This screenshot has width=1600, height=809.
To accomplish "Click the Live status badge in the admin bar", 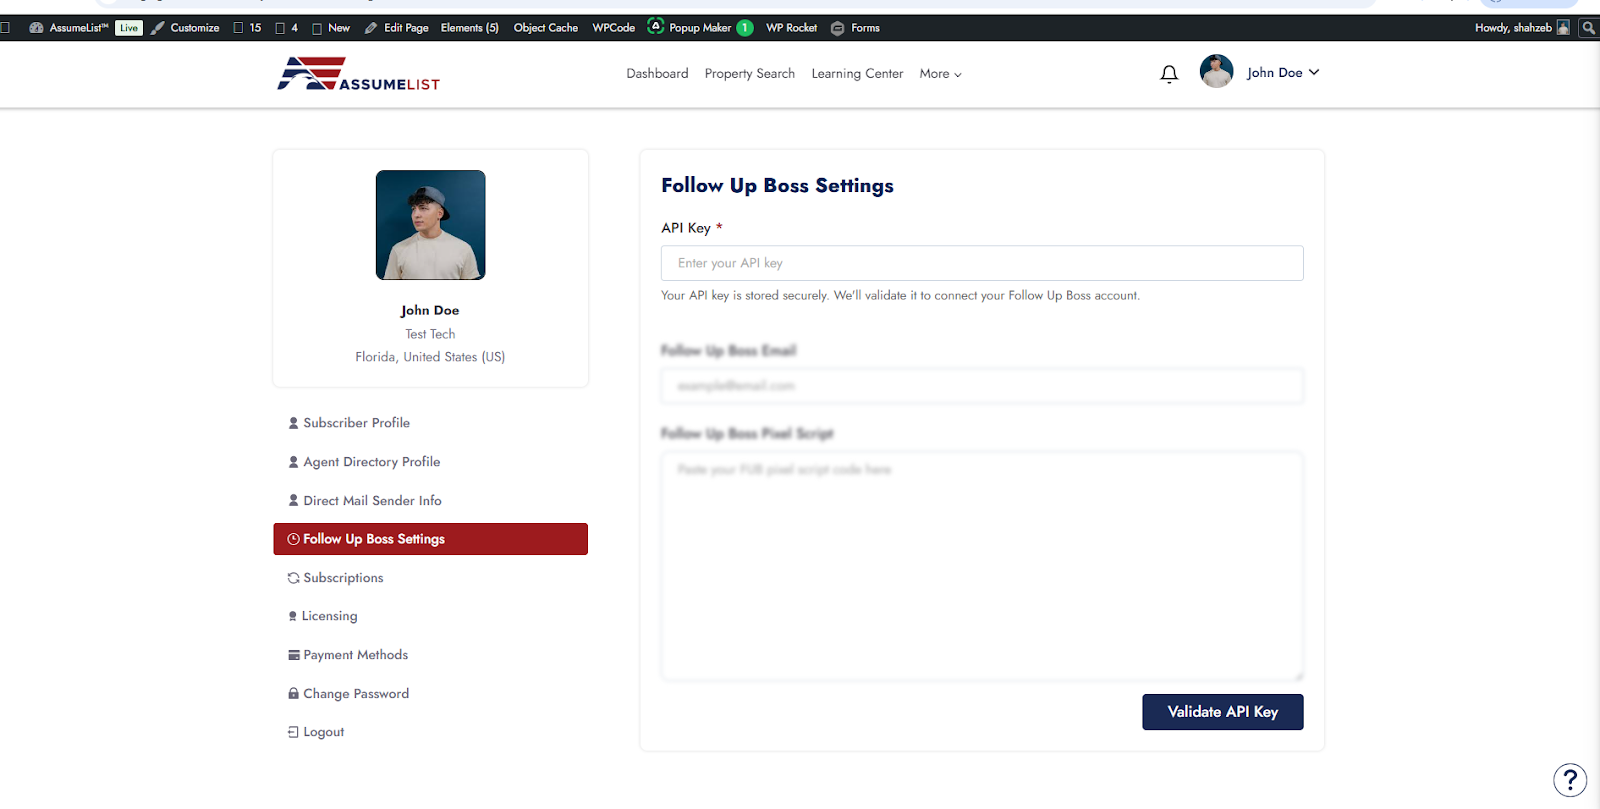I will [x=129, y=28].
